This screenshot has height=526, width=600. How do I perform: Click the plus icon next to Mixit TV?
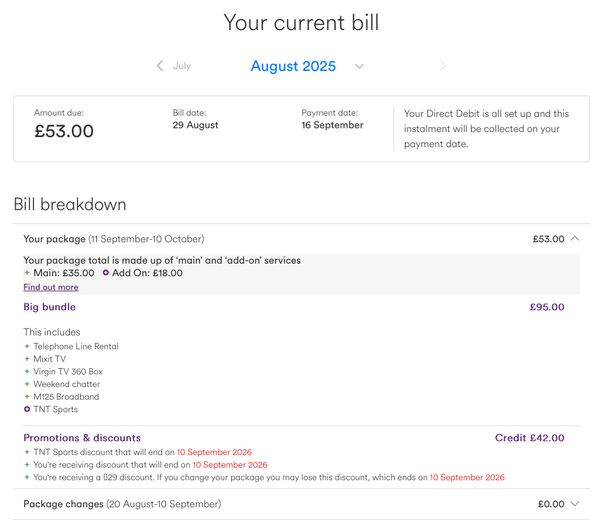[x=27, y=359]
